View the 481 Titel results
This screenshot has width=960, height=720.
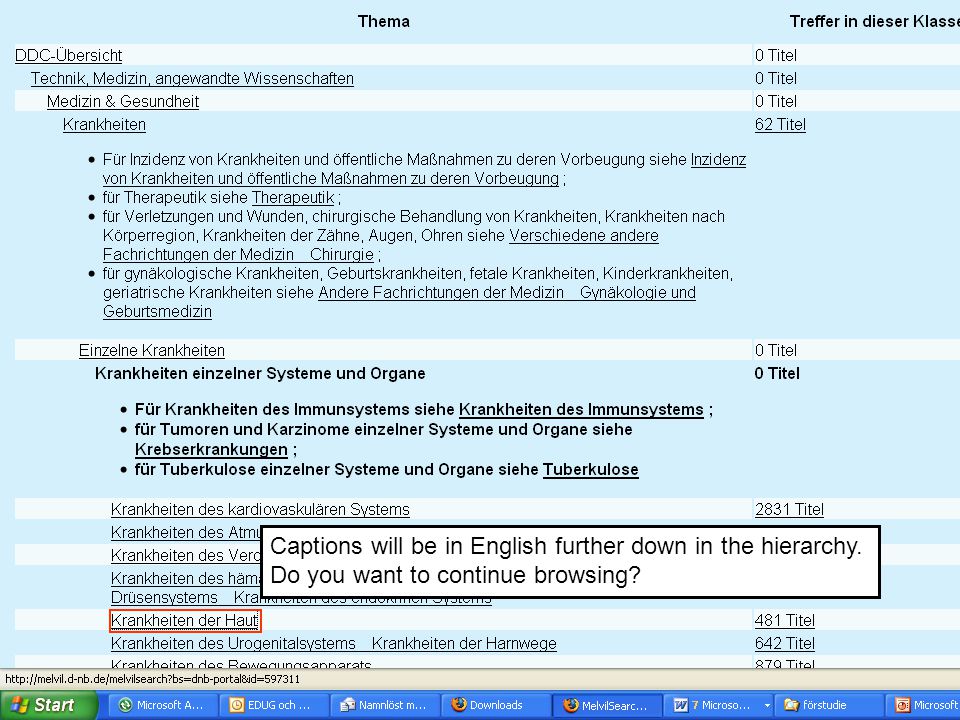click(784, 621)
